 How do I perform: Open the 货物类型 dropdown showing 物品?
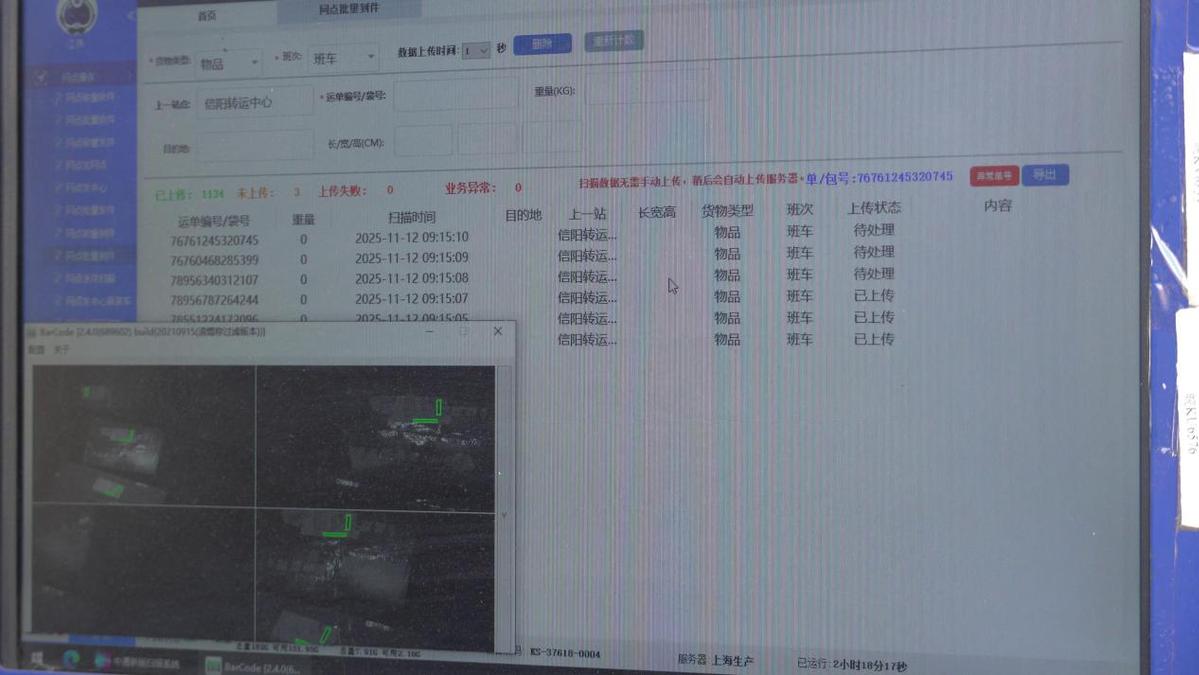coord(228,64)
